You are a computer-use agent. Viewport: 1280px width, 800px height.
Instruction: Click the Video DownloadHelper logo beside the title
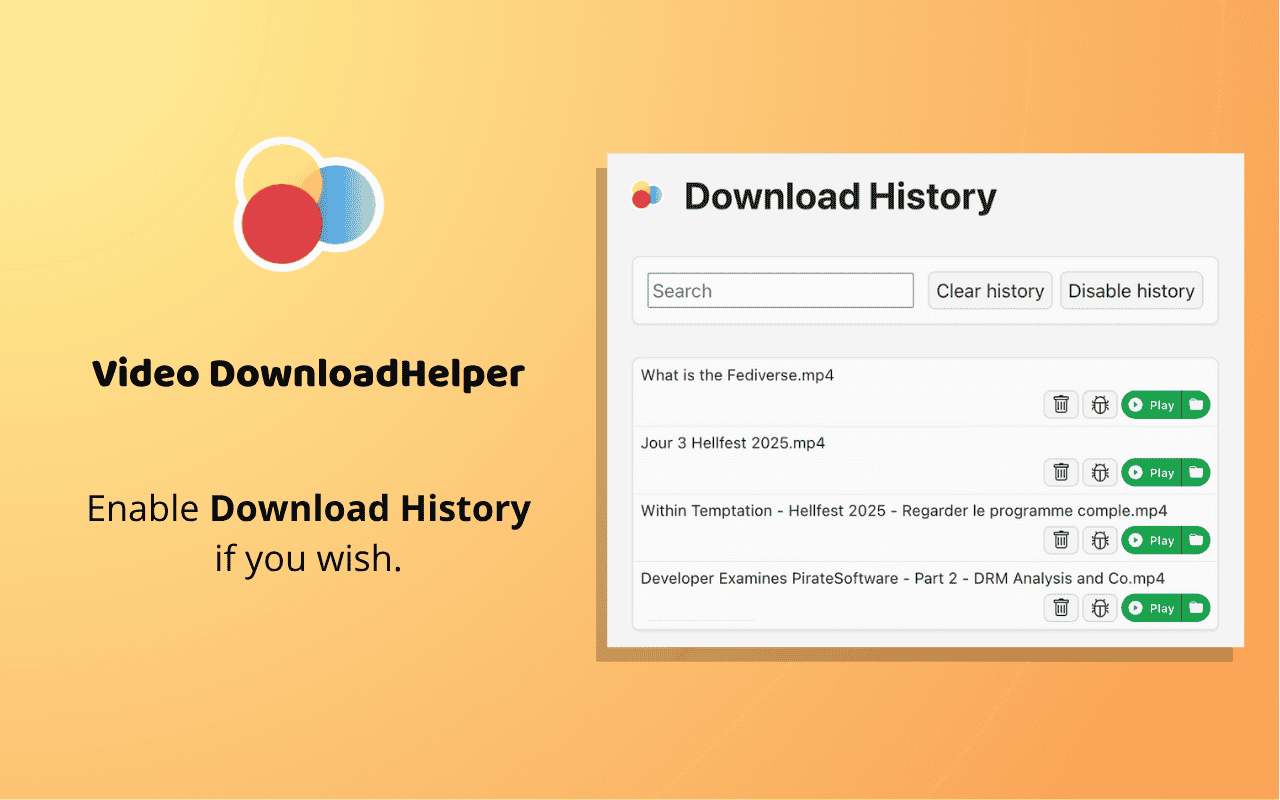point(645,196)
